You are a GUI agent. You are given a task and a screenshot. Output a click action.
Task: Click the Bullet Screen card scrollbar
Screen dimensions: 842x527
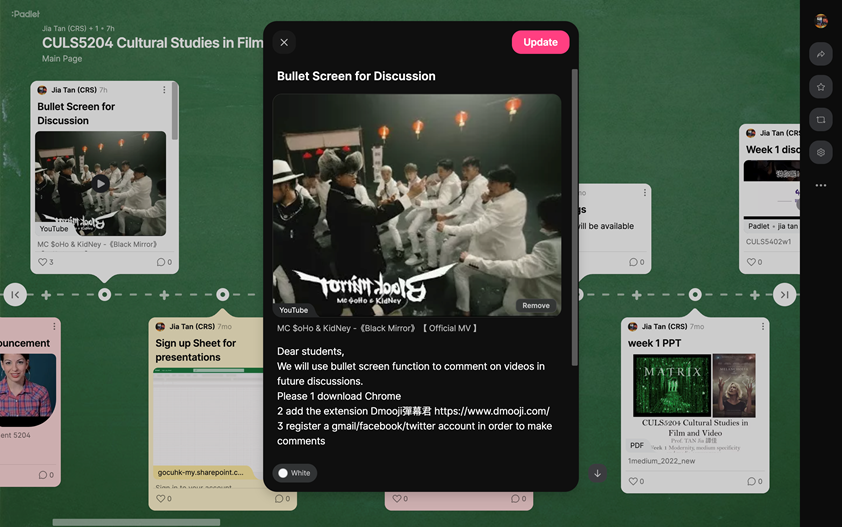[x=175, y=111]
